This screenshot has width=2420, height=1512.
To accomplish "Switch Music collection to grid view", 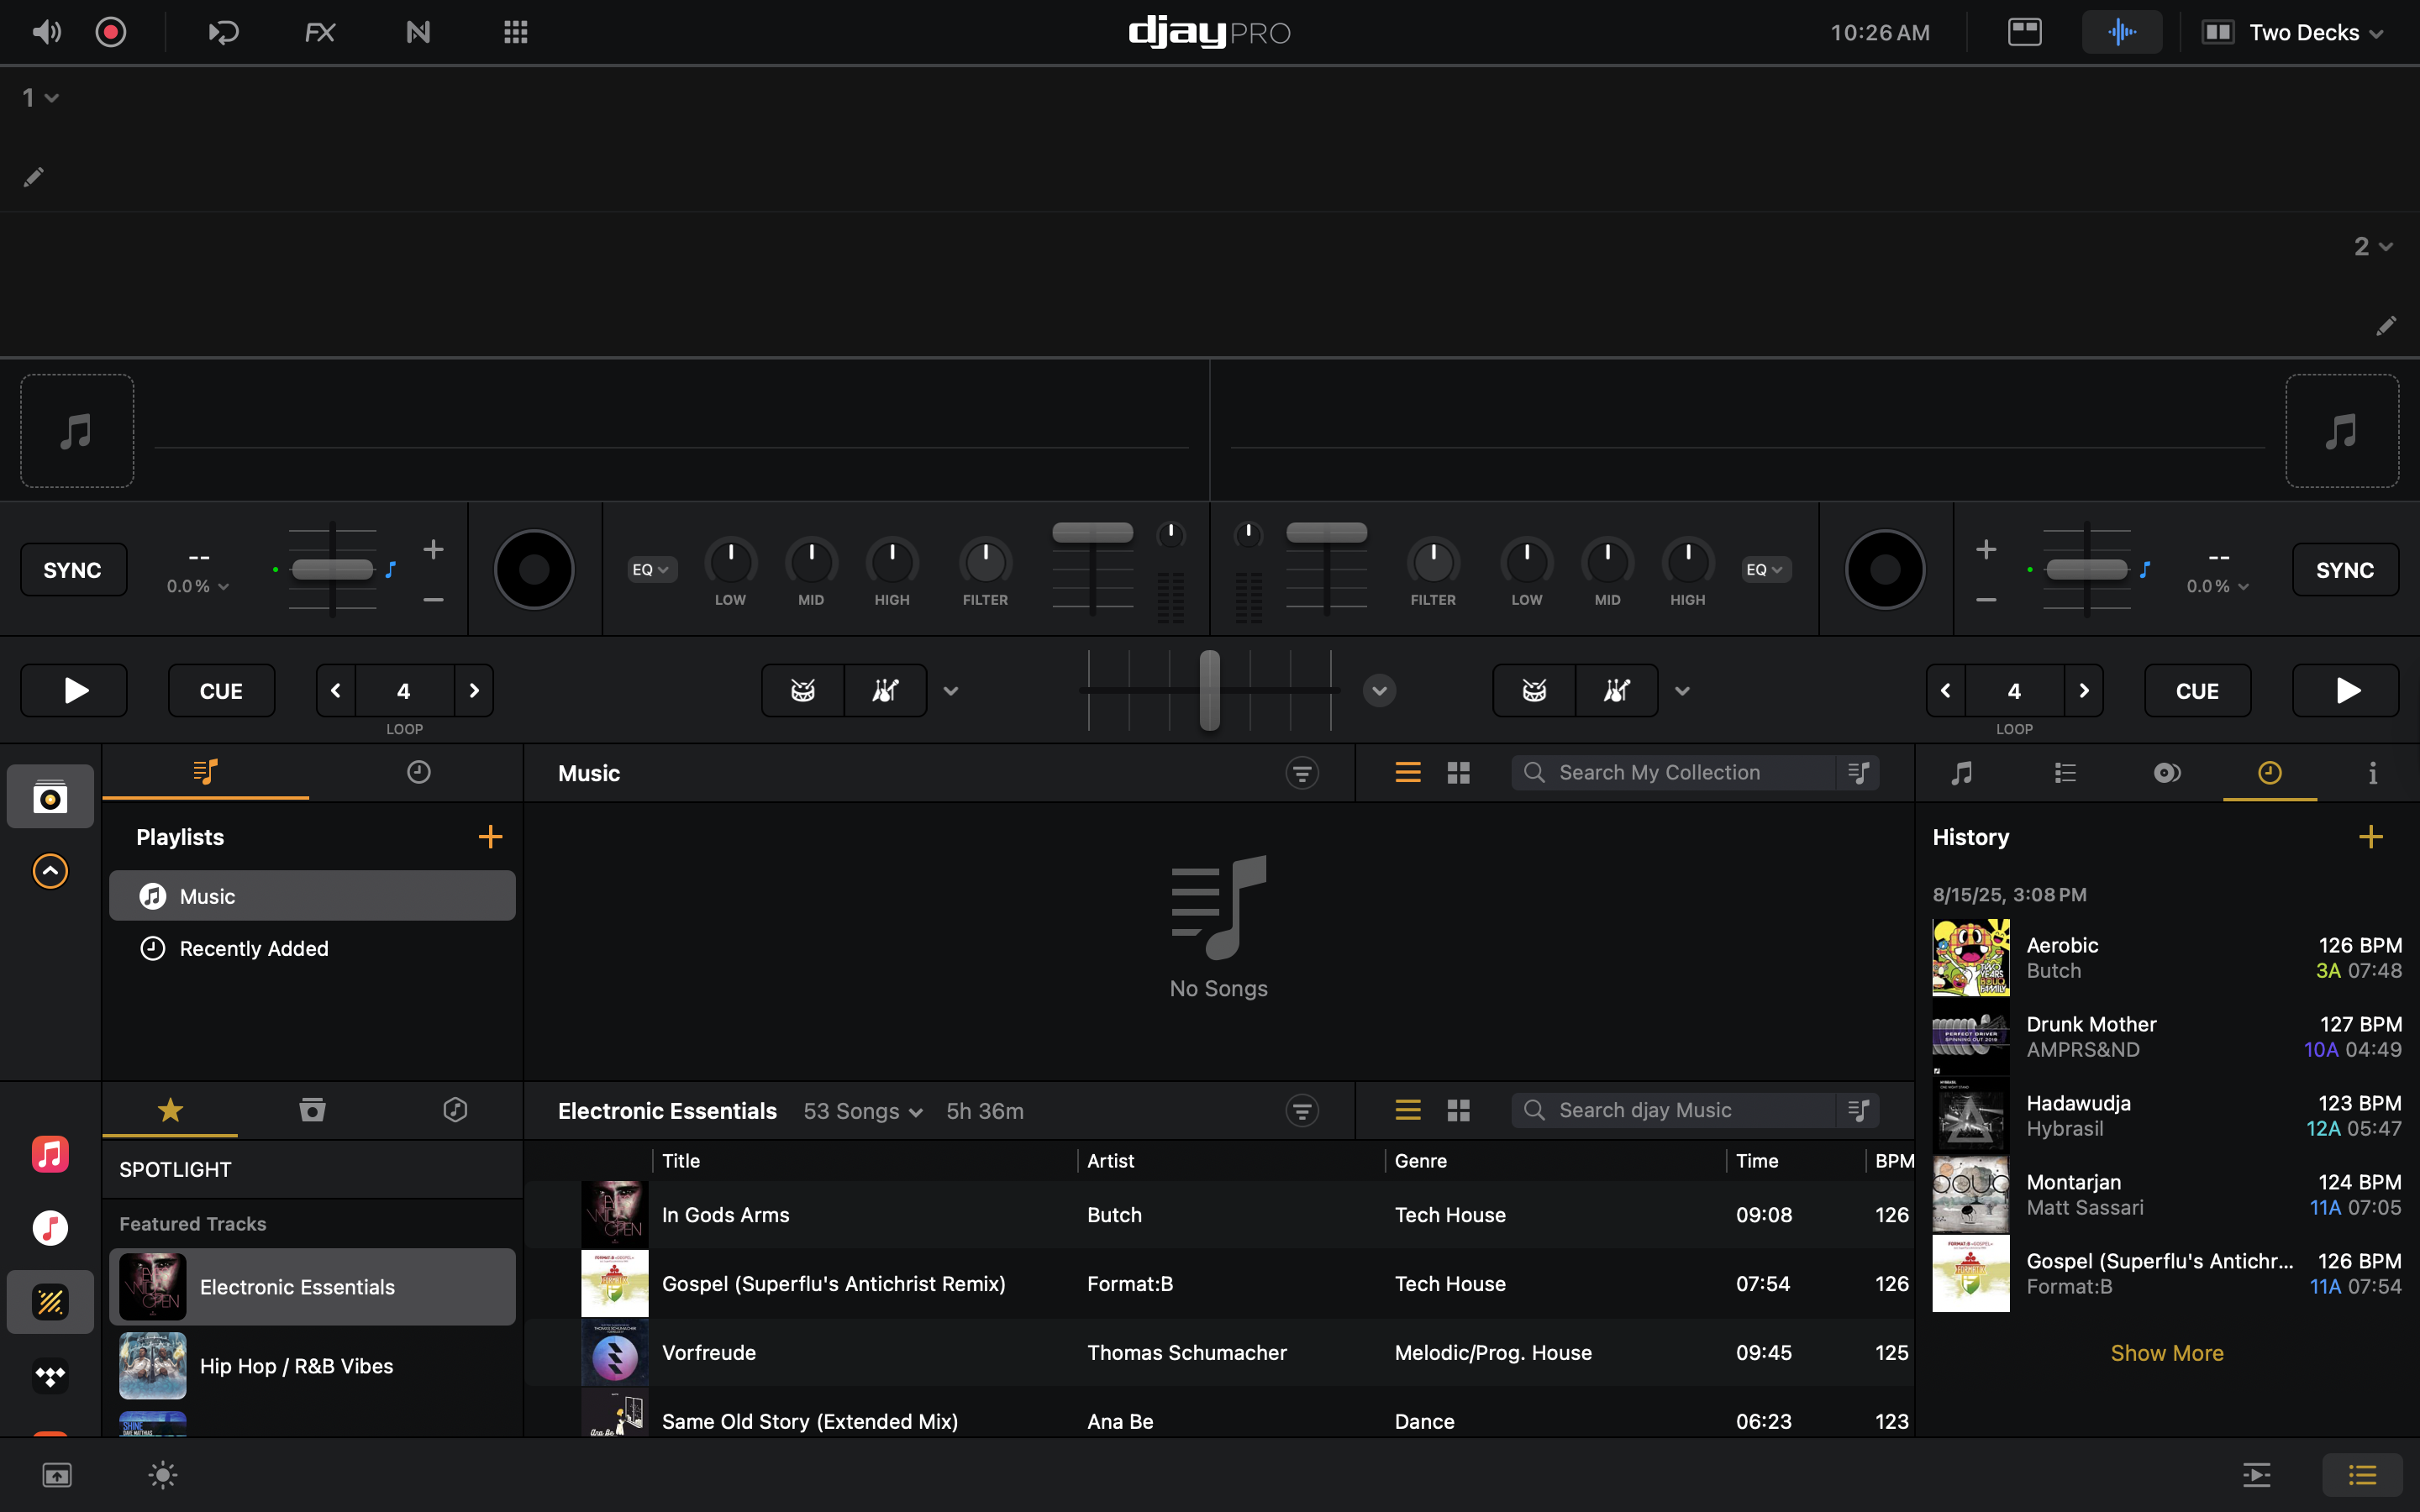I will click(1459, 773).
